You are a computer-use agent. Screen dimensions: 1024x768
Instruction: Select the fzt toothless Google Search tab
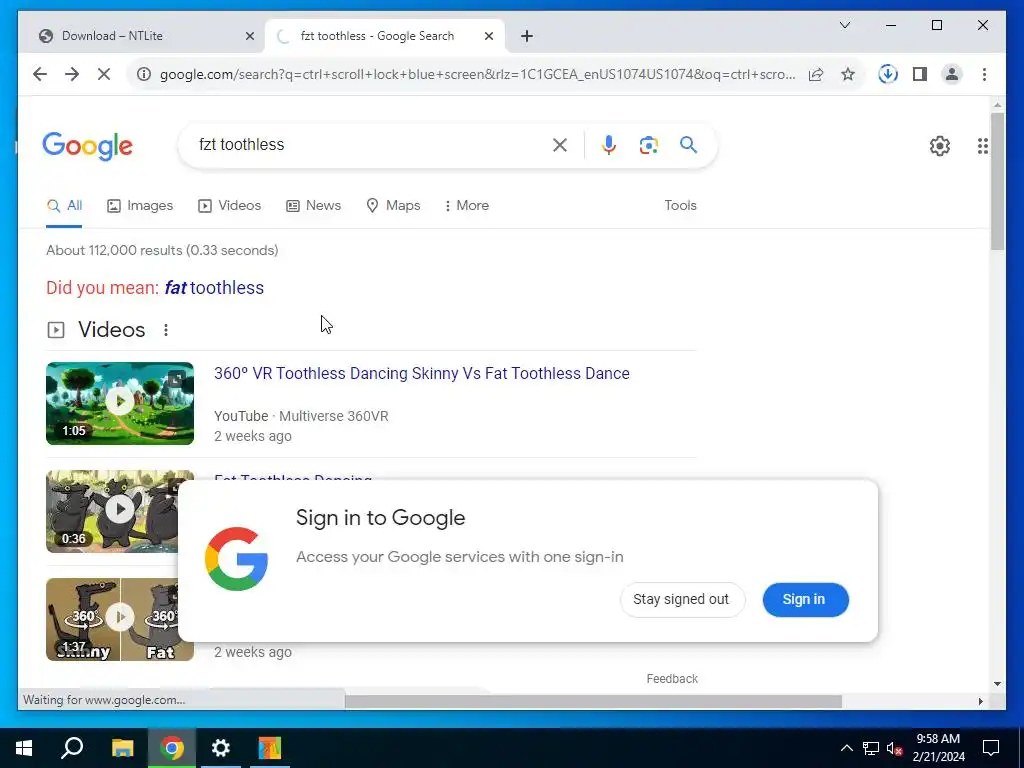(385, 36)
